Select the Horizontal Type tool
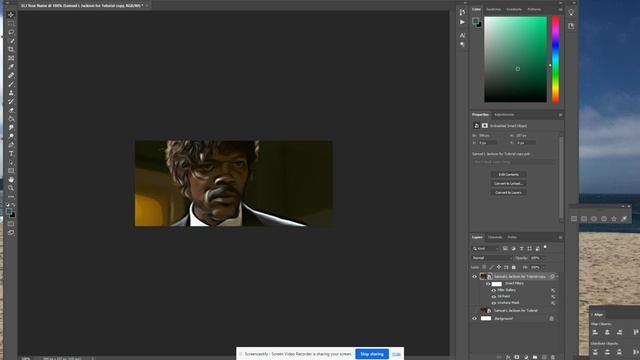 pyautogui.click(x=11, y=153)
